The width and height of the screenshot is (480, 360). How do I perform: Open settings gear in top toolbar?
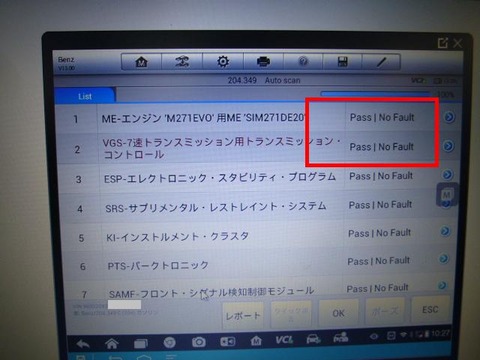[x=223, y=62]
